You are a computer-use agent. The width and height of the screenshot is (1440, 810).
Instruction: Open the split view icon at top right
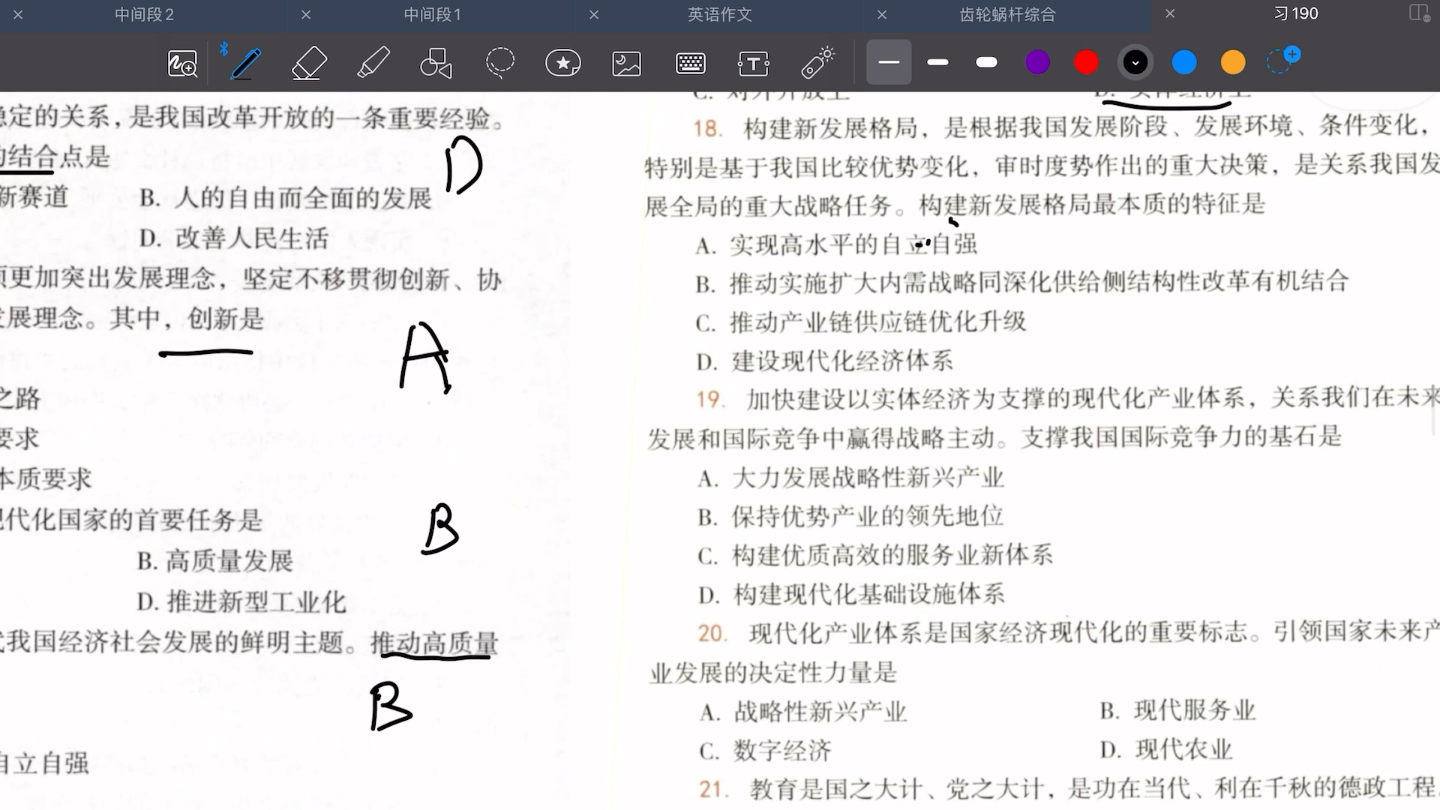(x=1419, y=13)
